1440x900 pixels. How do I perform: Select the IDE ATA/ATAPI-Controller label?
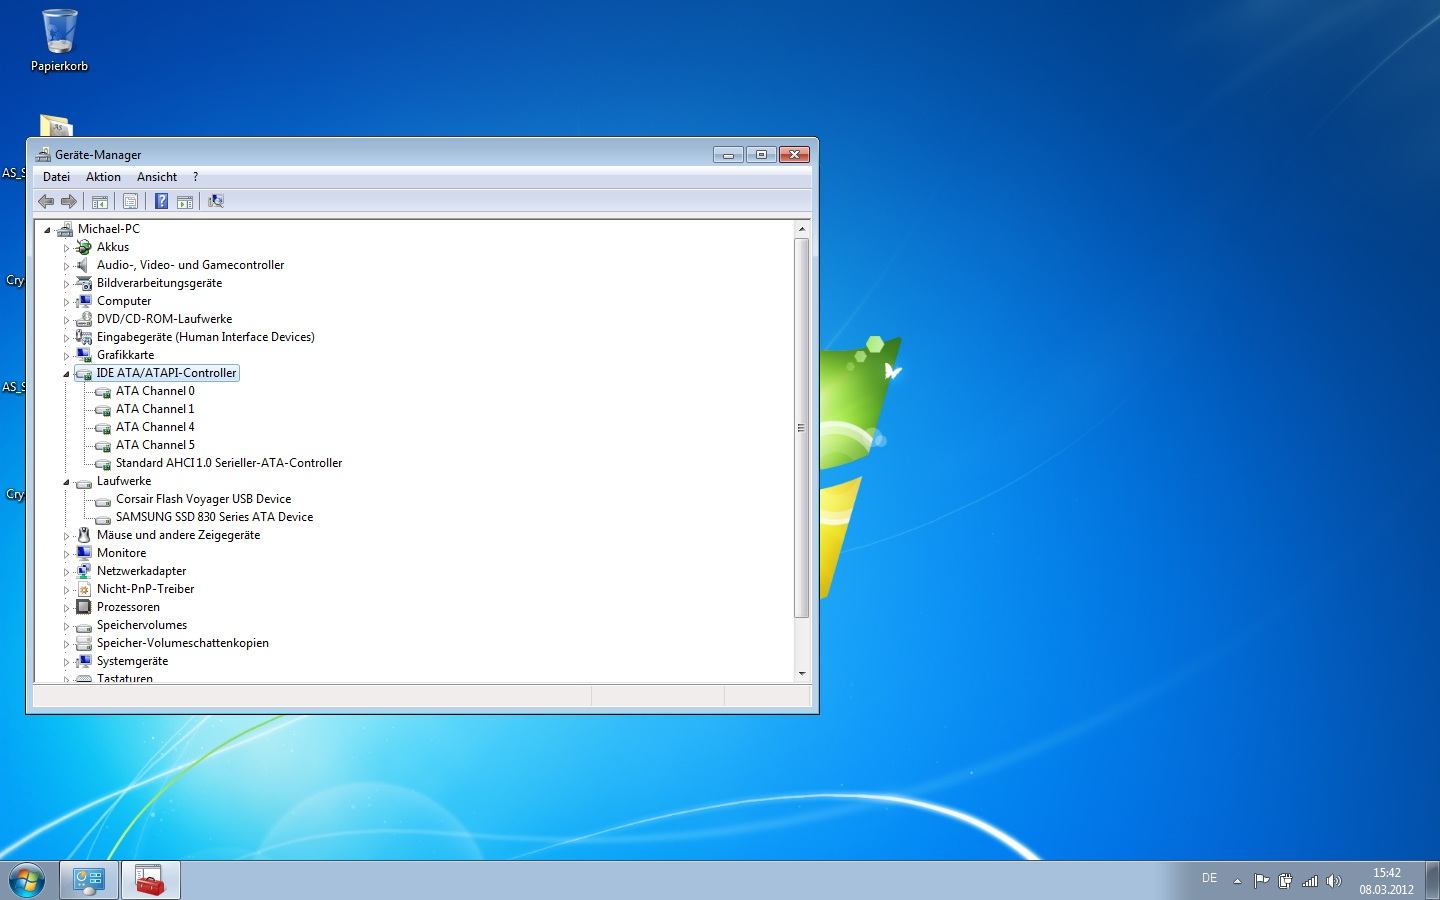click(166, 373)
